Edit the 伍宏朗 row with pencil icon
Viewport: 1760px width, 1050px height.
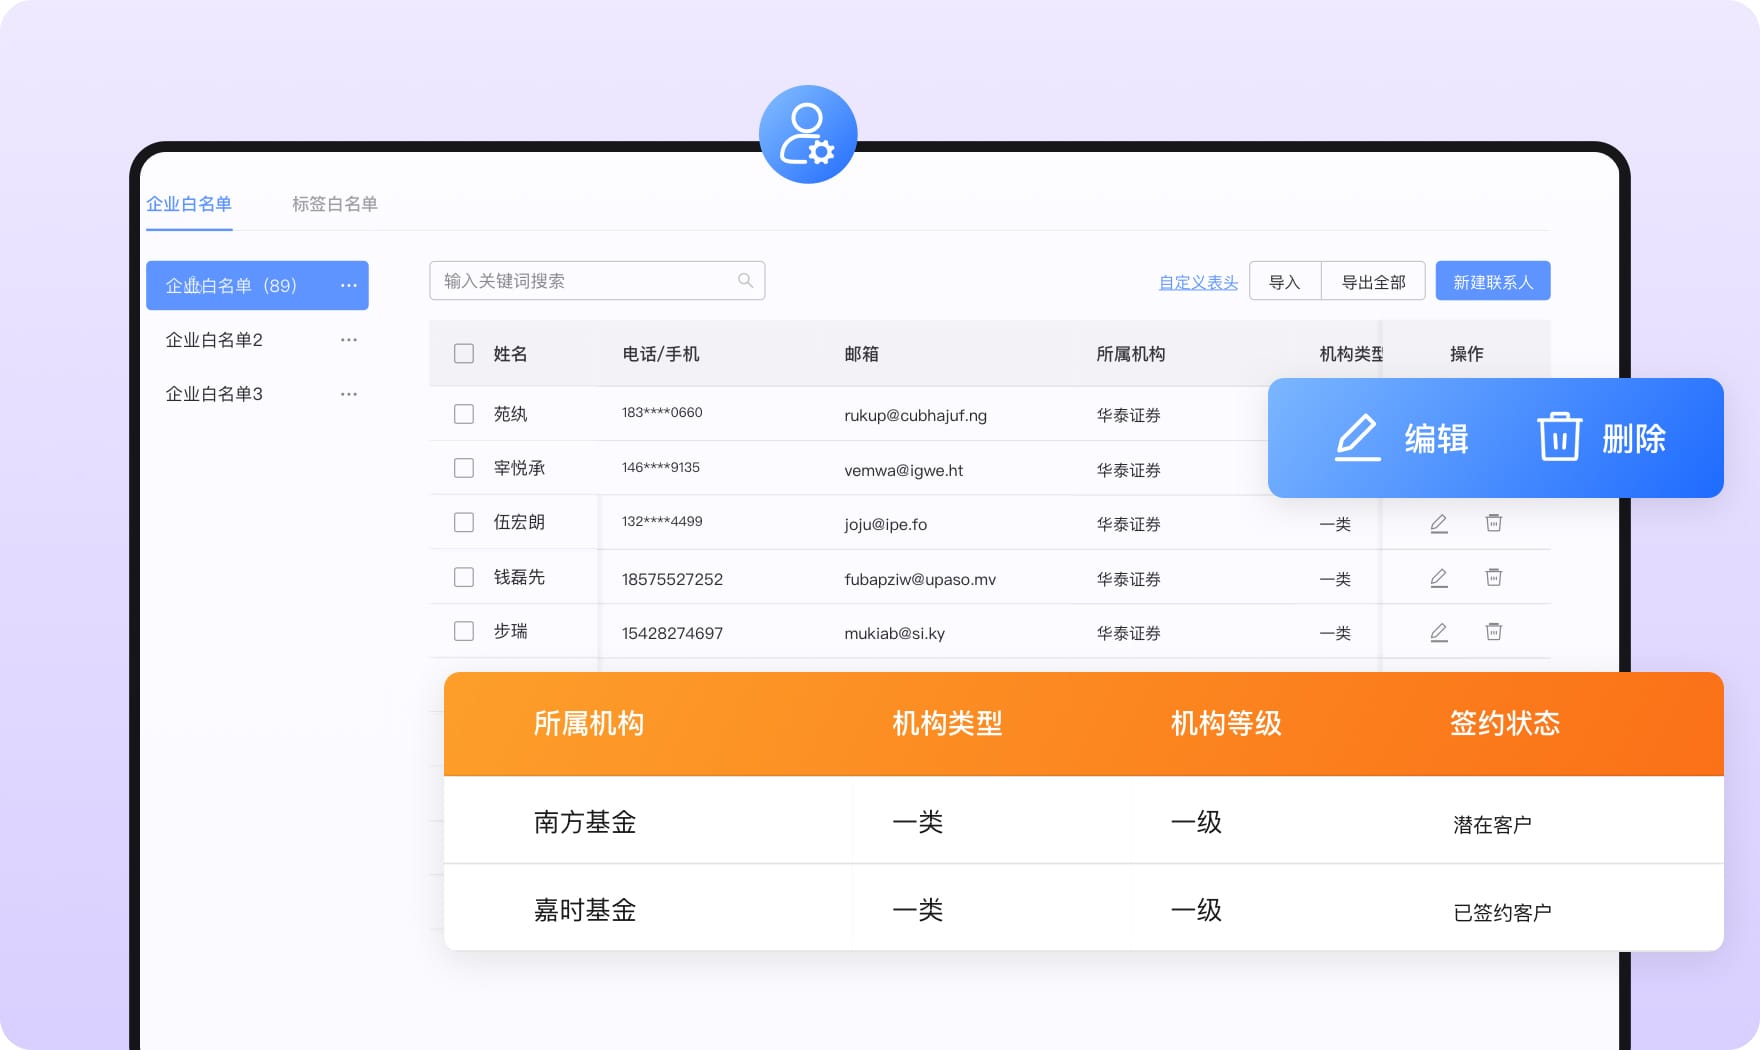tap(1439, 523)
